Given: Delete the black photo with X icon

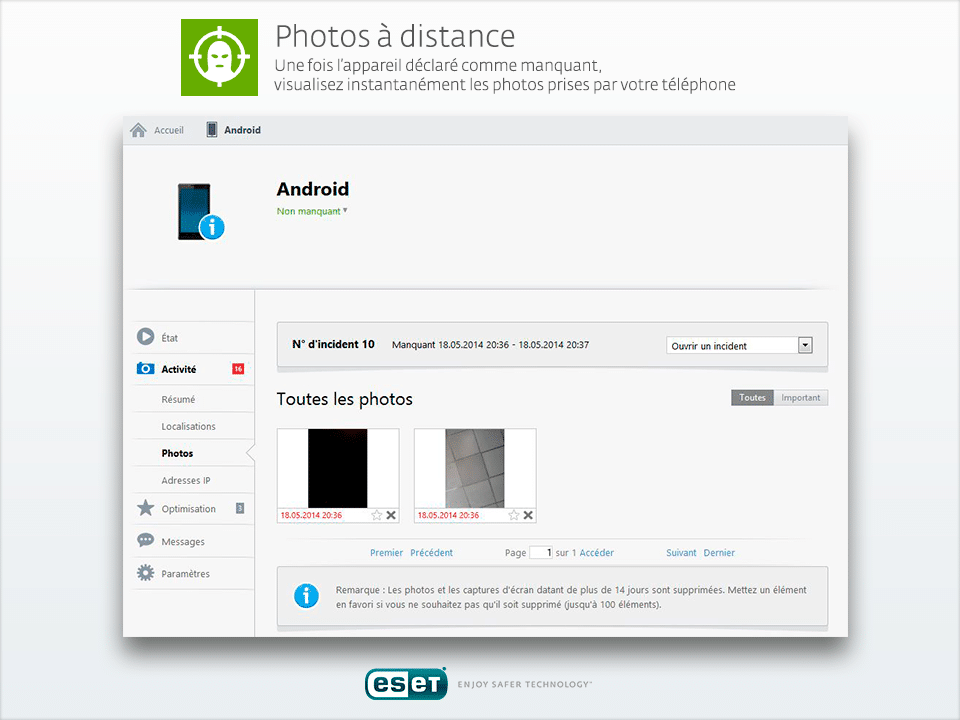Looking at the screenshot, I should pyautogui.click(x=391, y=515).
